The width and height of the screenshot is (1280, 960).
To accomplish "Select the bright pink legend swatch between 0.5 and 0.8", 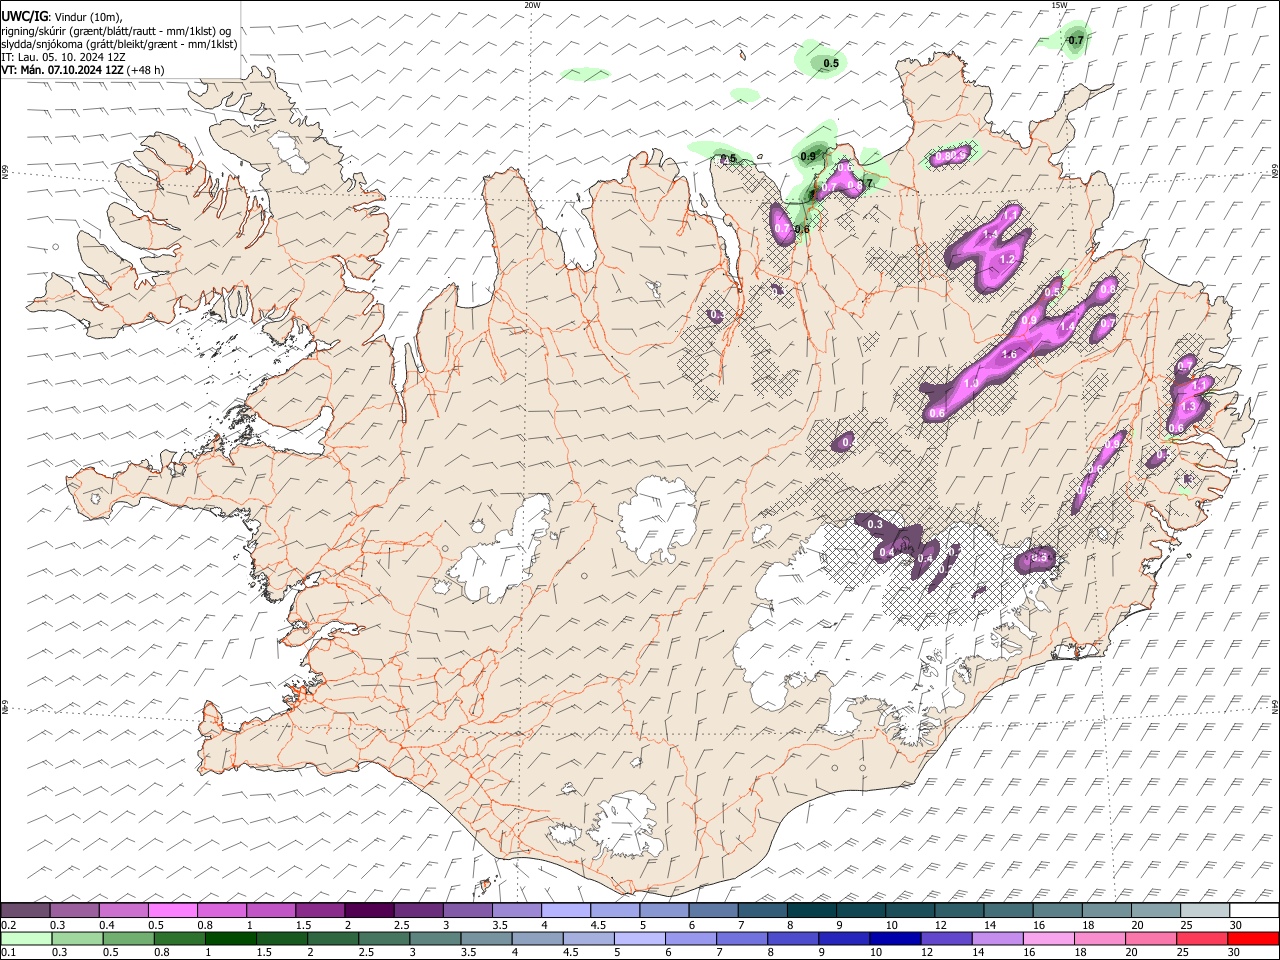I will coord(172,910).
